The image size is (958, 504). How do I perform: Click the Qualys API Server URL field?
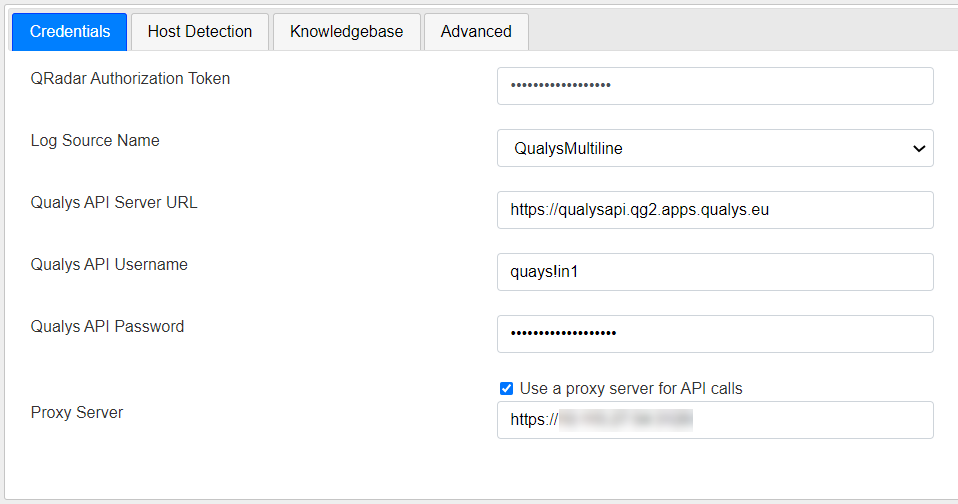click(x=714, y=210)
